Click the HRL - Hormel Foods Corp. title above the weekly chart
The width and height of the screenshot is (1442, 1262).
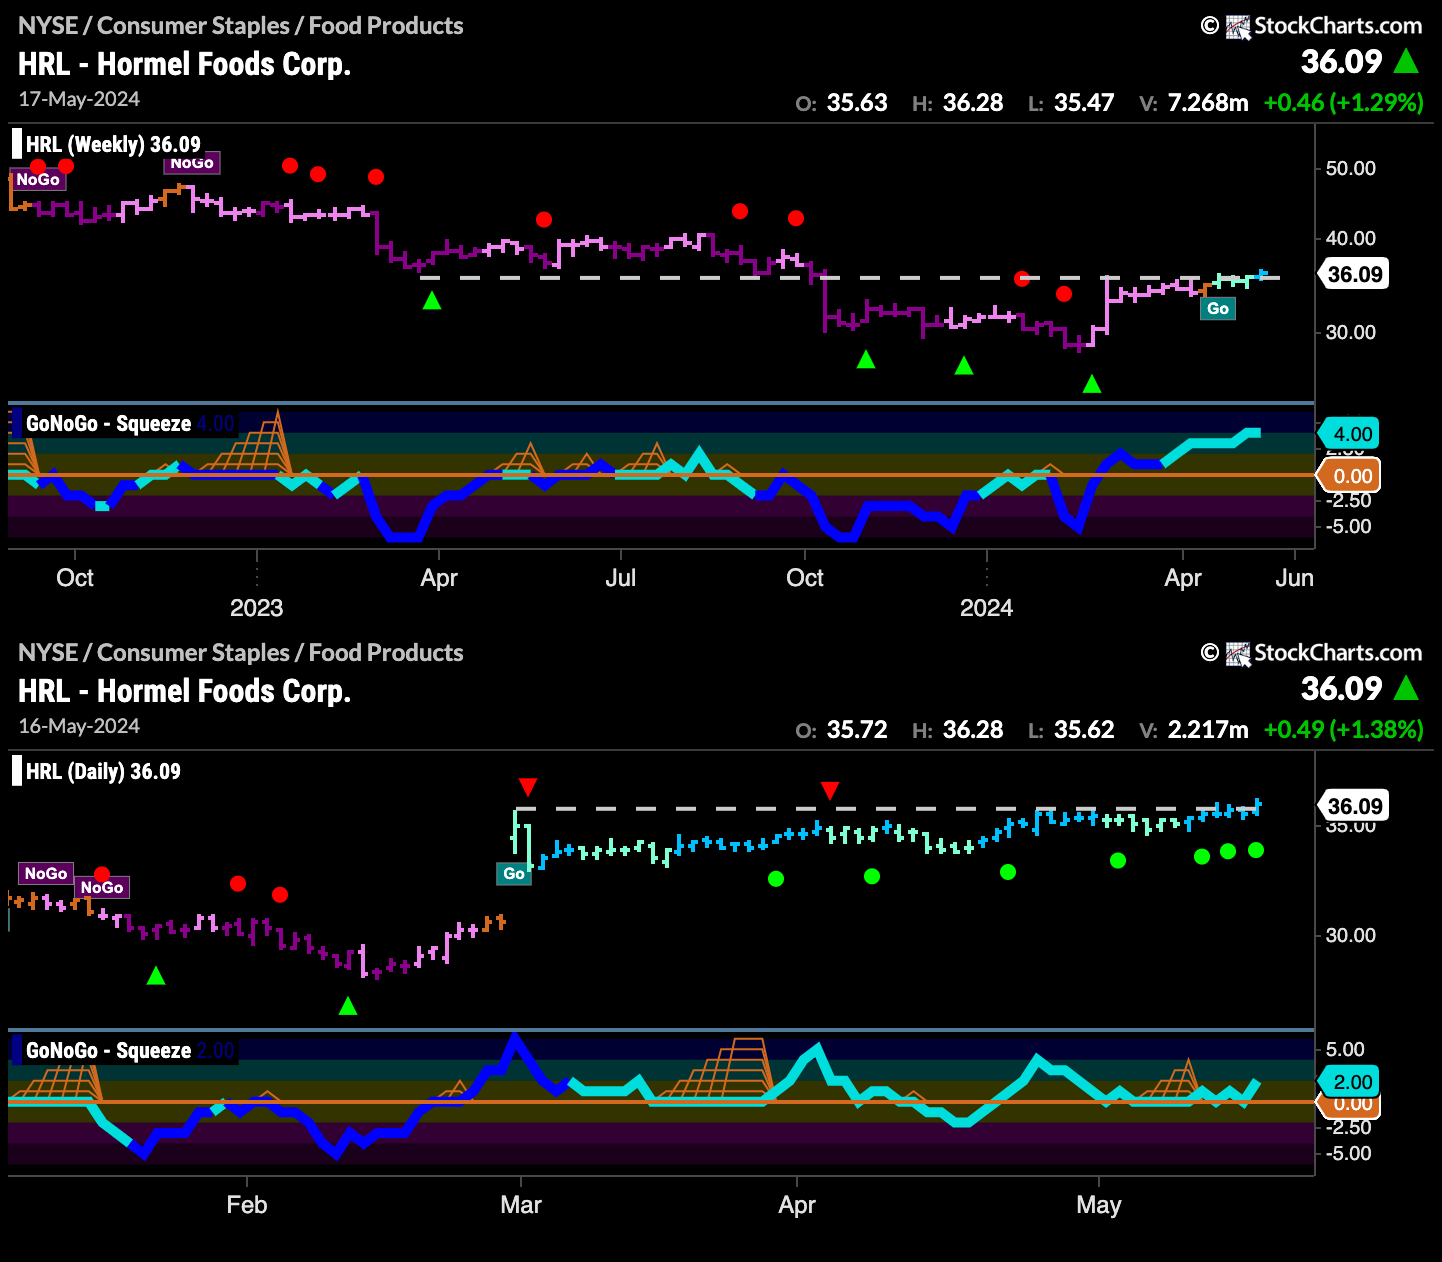184,64
